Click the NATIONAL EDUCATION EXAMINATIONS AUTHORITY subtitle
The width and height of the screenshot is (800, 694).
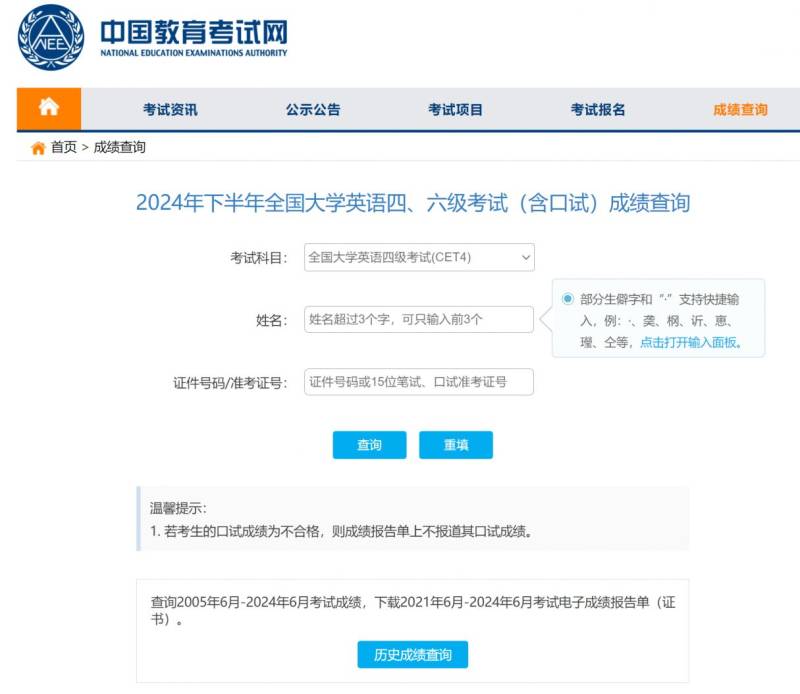click(194, 53)
